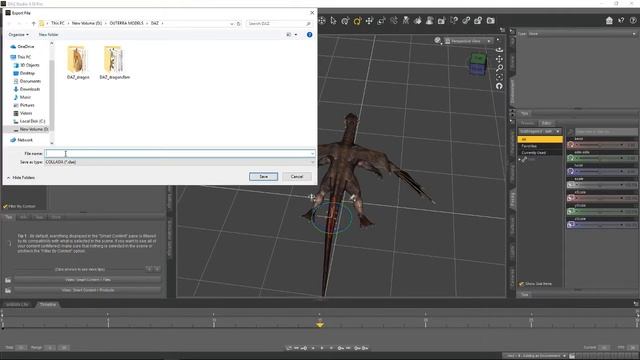
Task: Select the Presets tab in Parameters pane
Action: (527, 123)
